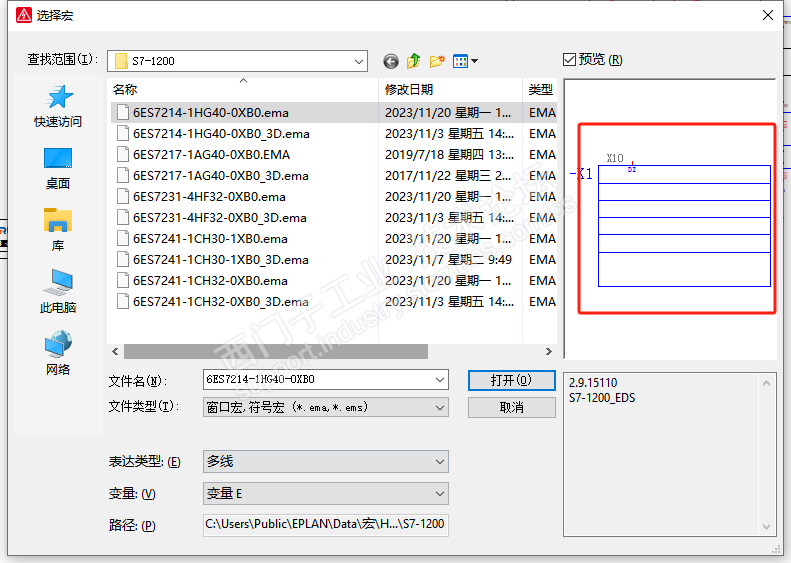The height and width of the screenshot is (563, 791).
Task: Expand the 文件名 filename dropdown
Action: (440, 379)
